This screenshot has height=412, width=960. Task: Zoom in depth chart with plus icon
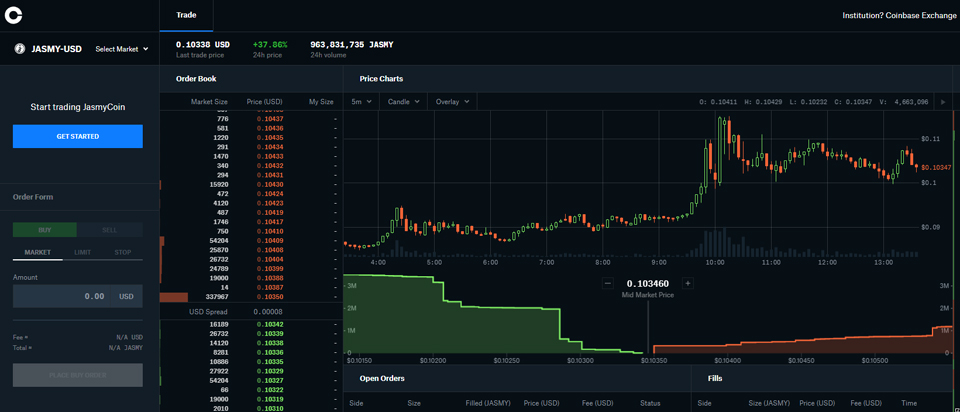688,283
